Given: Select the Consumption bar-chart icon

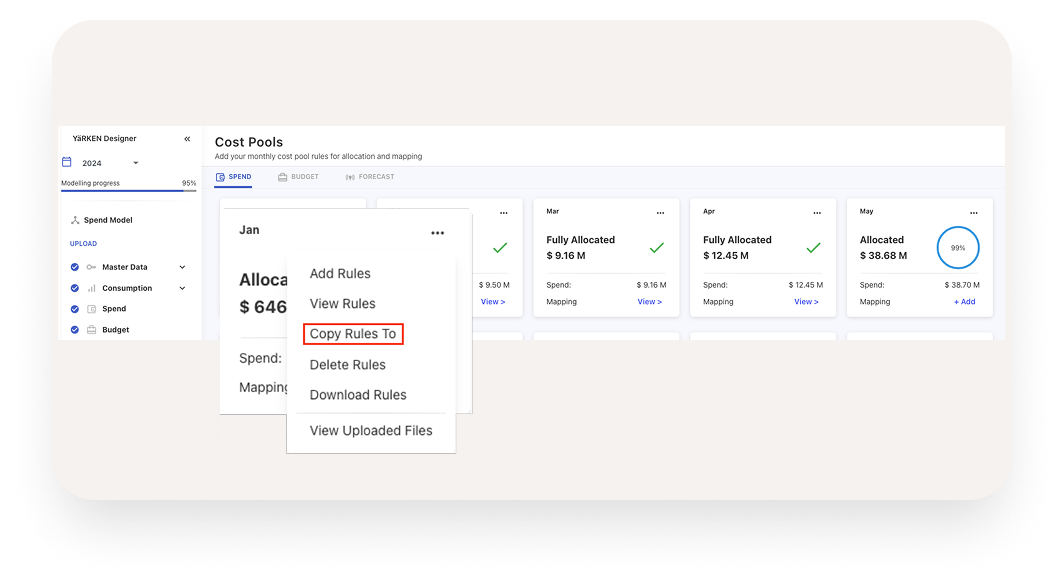Looking at the screenshot, I should [90, 287].
